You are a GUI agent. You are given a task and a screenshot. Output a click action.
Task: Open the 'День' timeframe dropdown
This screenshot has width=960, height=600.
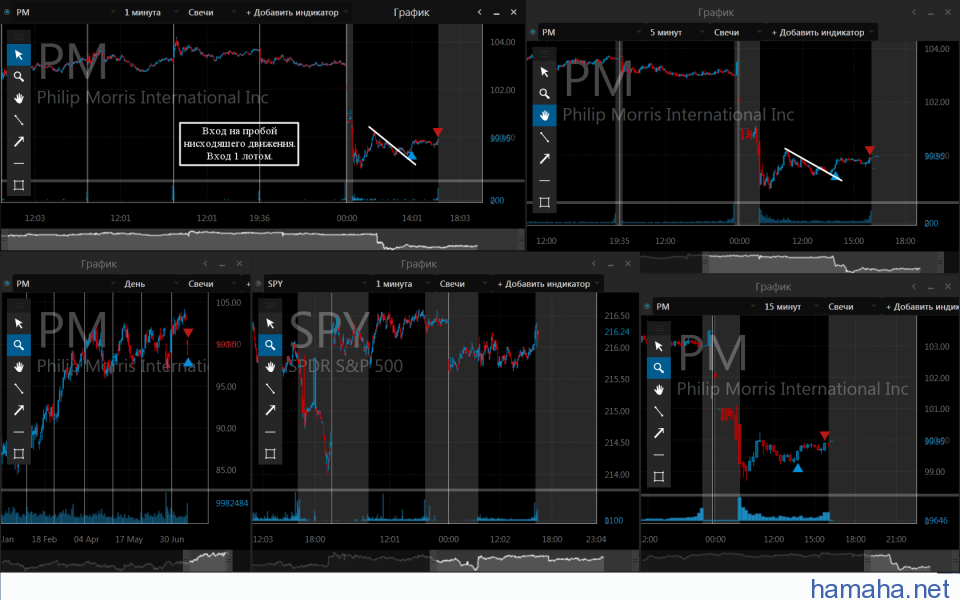[149, 284]
